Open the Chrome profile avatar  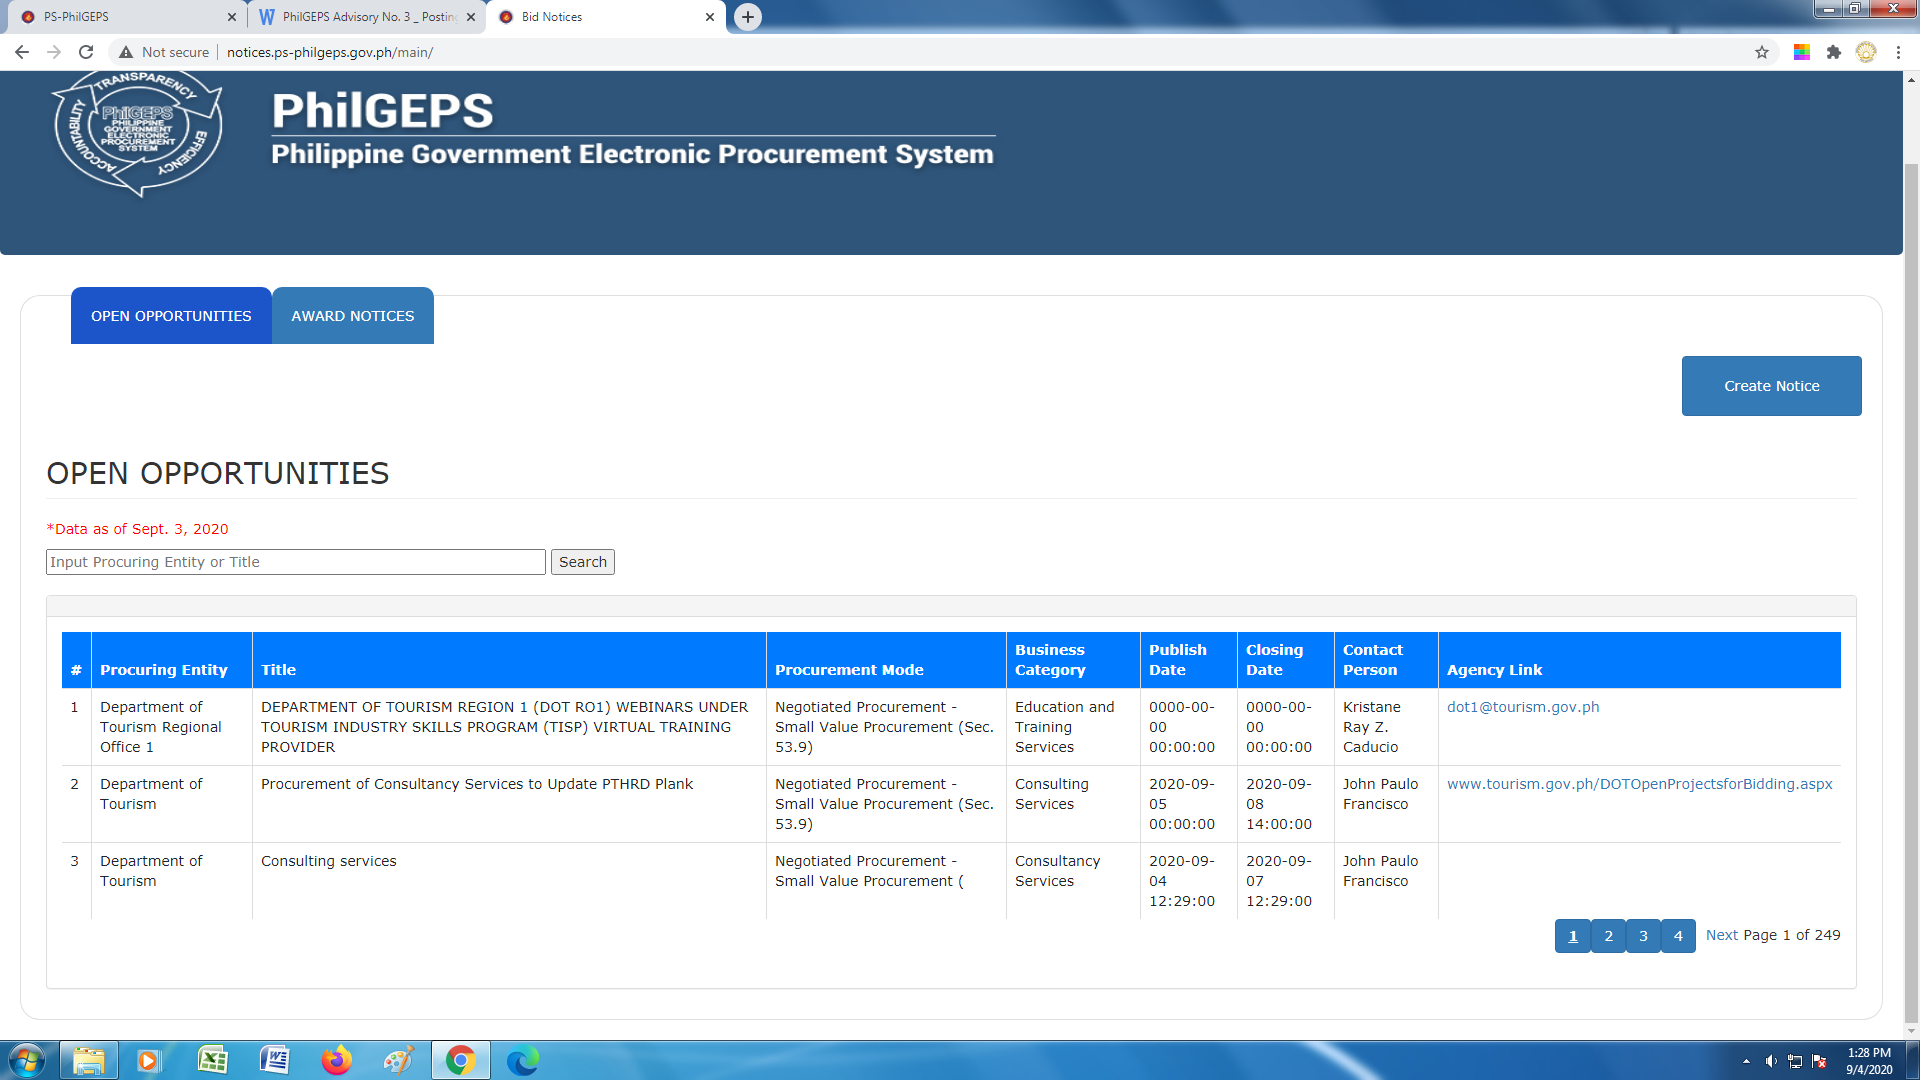click(1866, 52)
